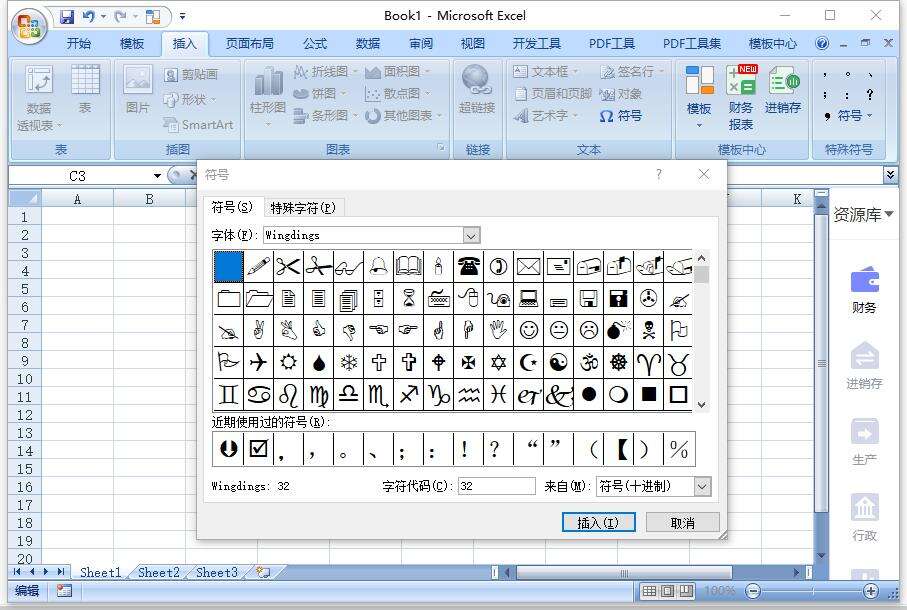Click the zoom in plus button

[x=871, y=591]
